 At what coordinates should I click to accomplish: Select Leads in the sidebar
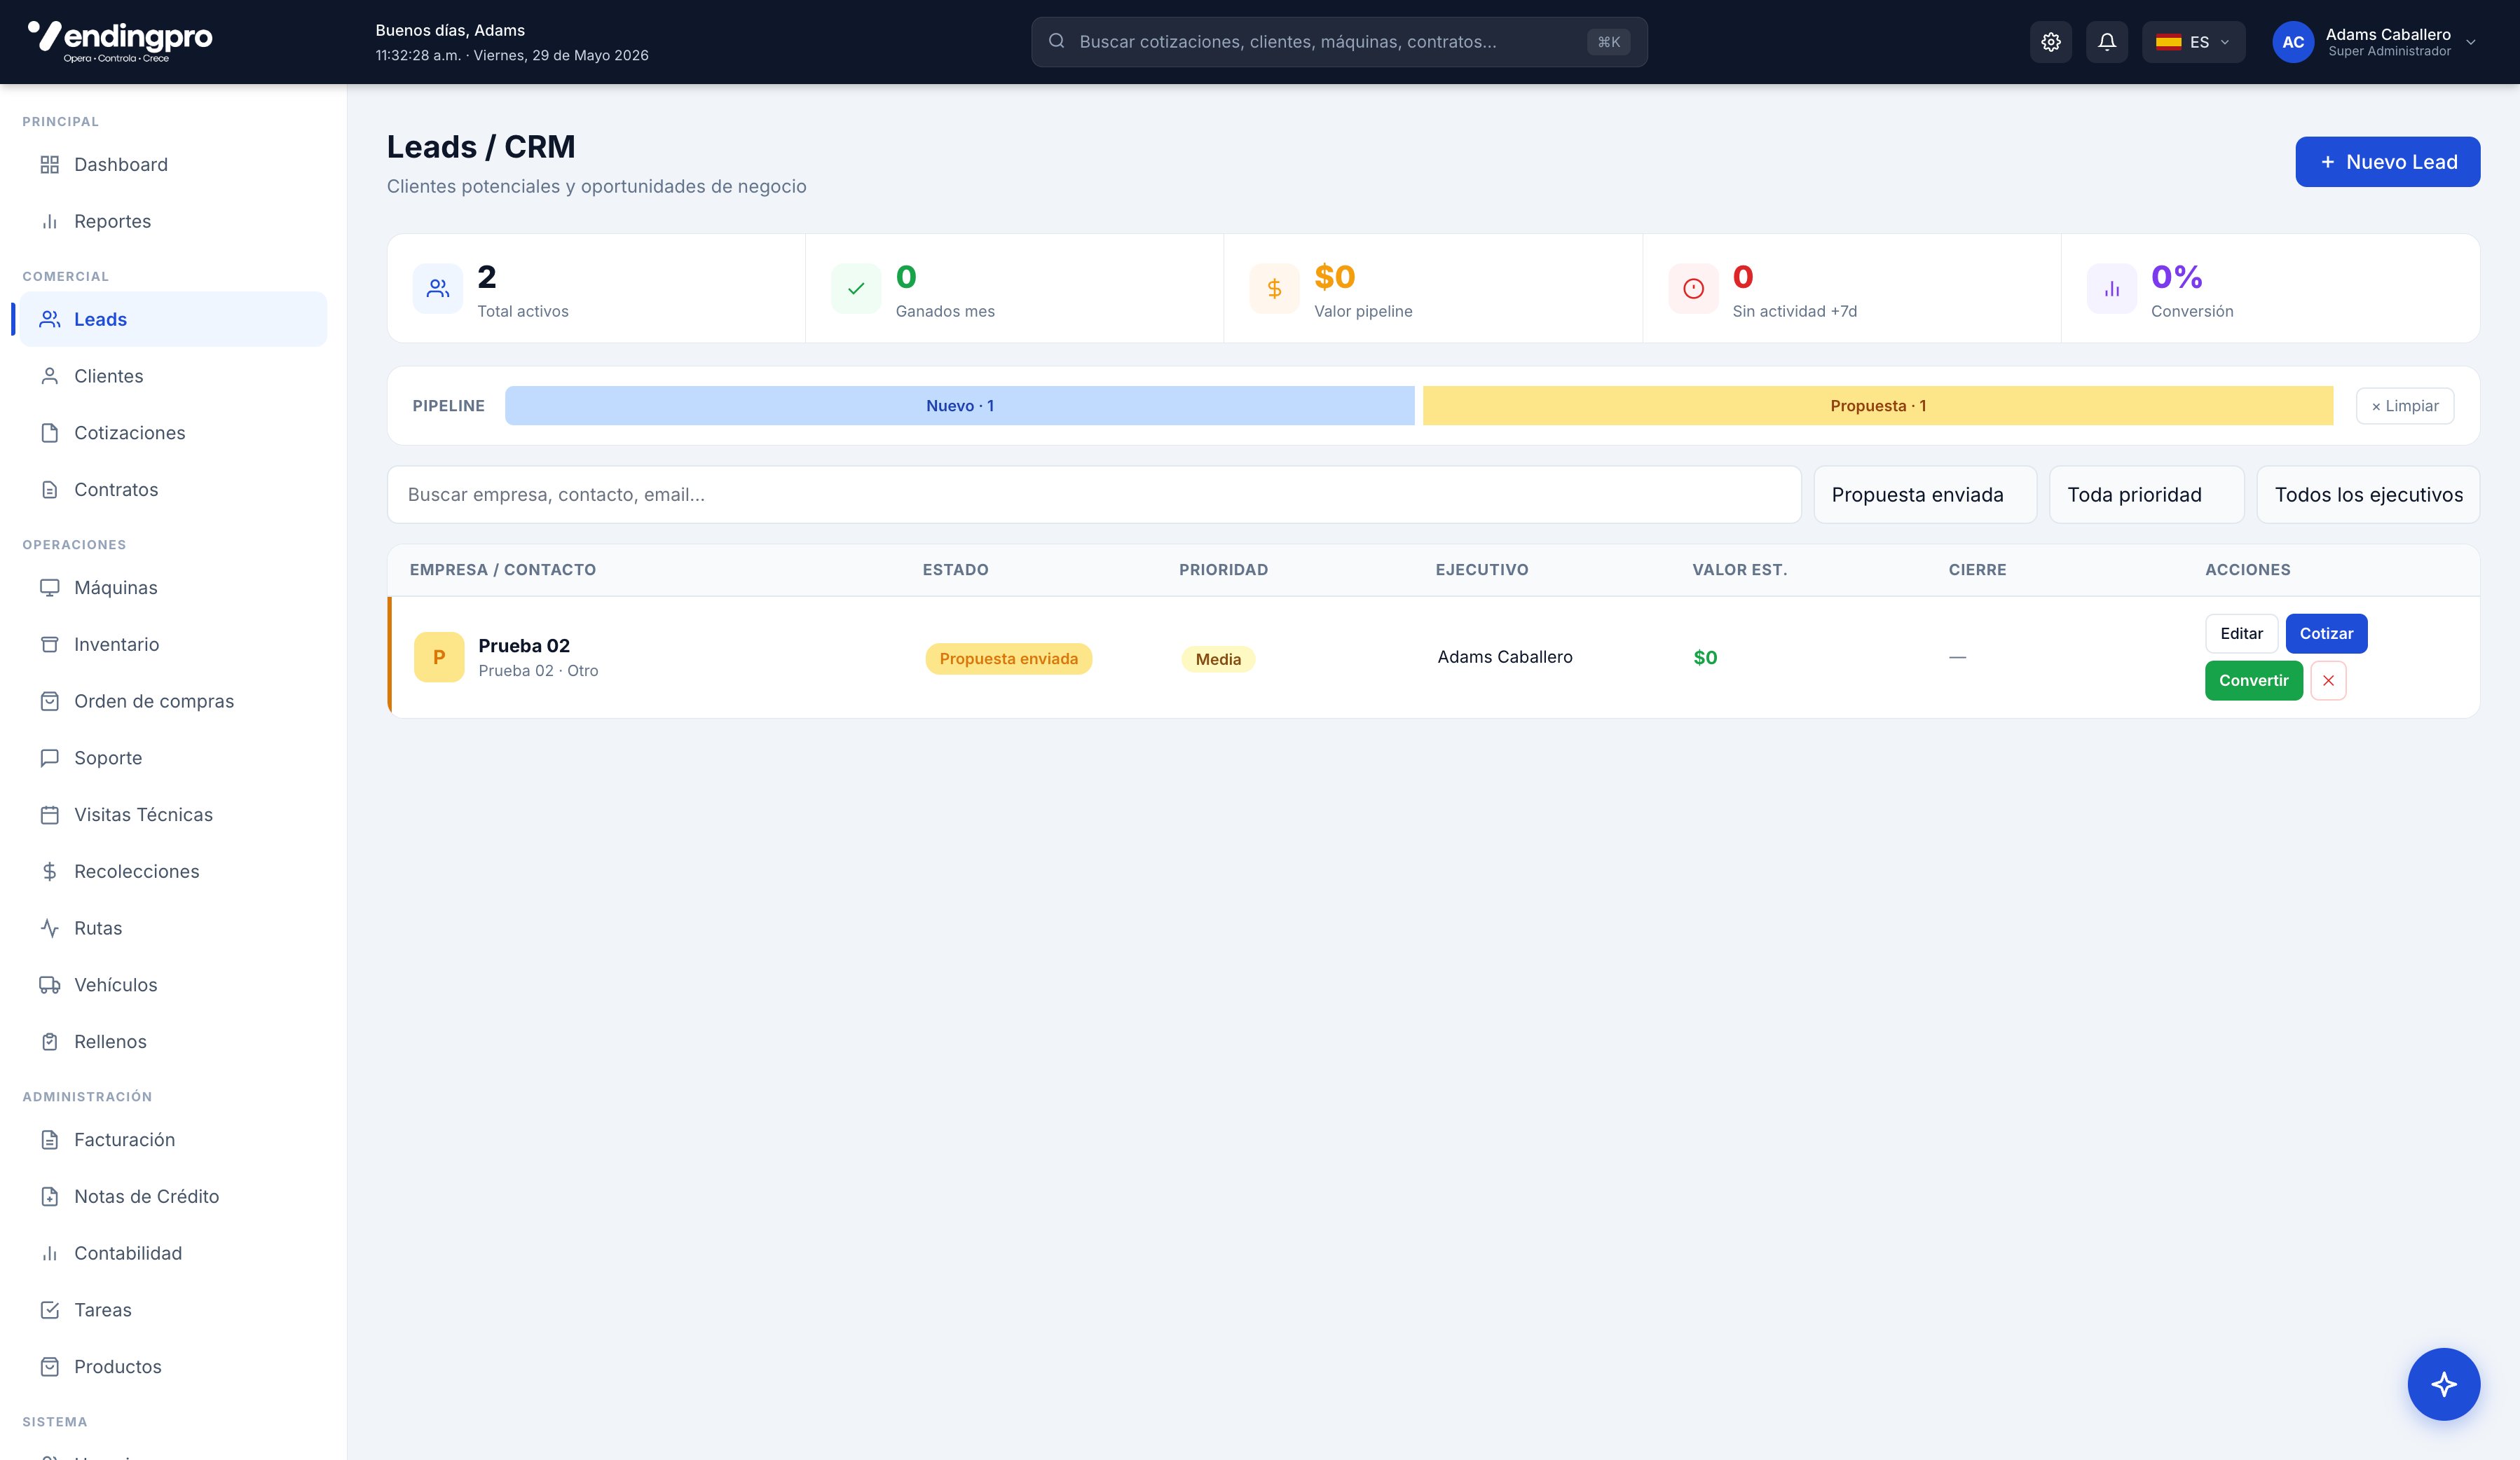(173, 319)
